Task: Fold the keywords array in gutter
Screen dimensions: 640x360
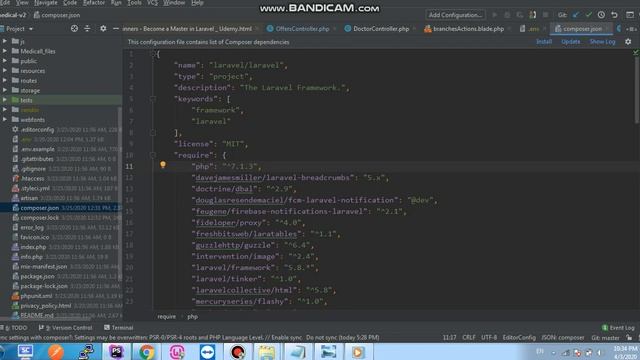Action: [153, 99]
